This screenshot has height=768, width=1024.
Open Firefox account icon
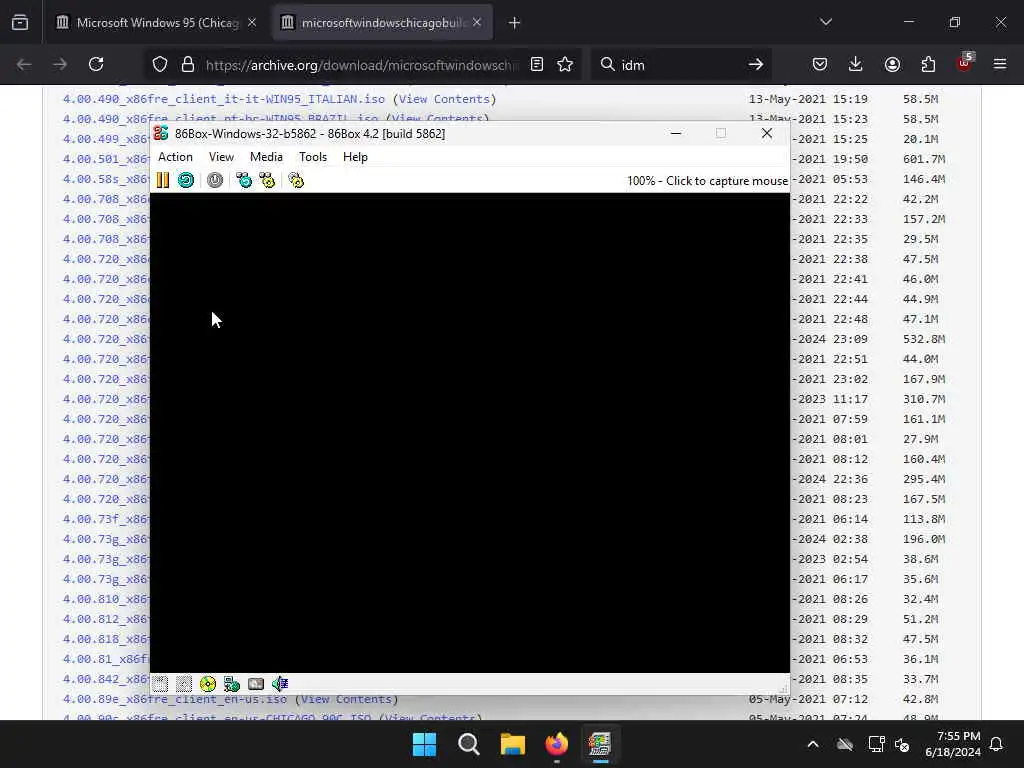(x=892, y=64)
